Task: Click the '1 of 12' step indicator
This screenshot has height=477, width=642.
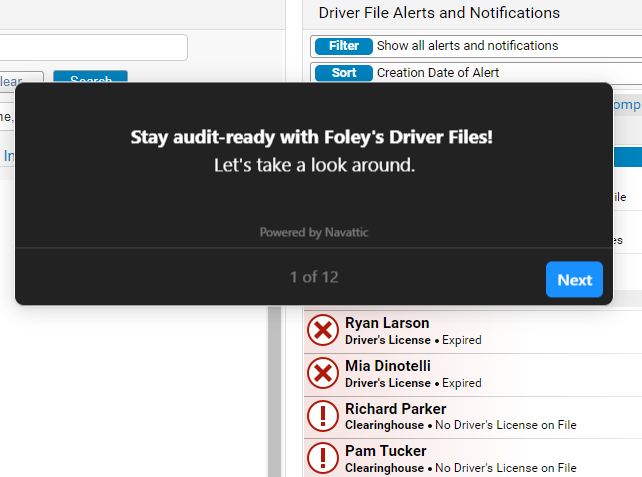Action: (314, 277)
